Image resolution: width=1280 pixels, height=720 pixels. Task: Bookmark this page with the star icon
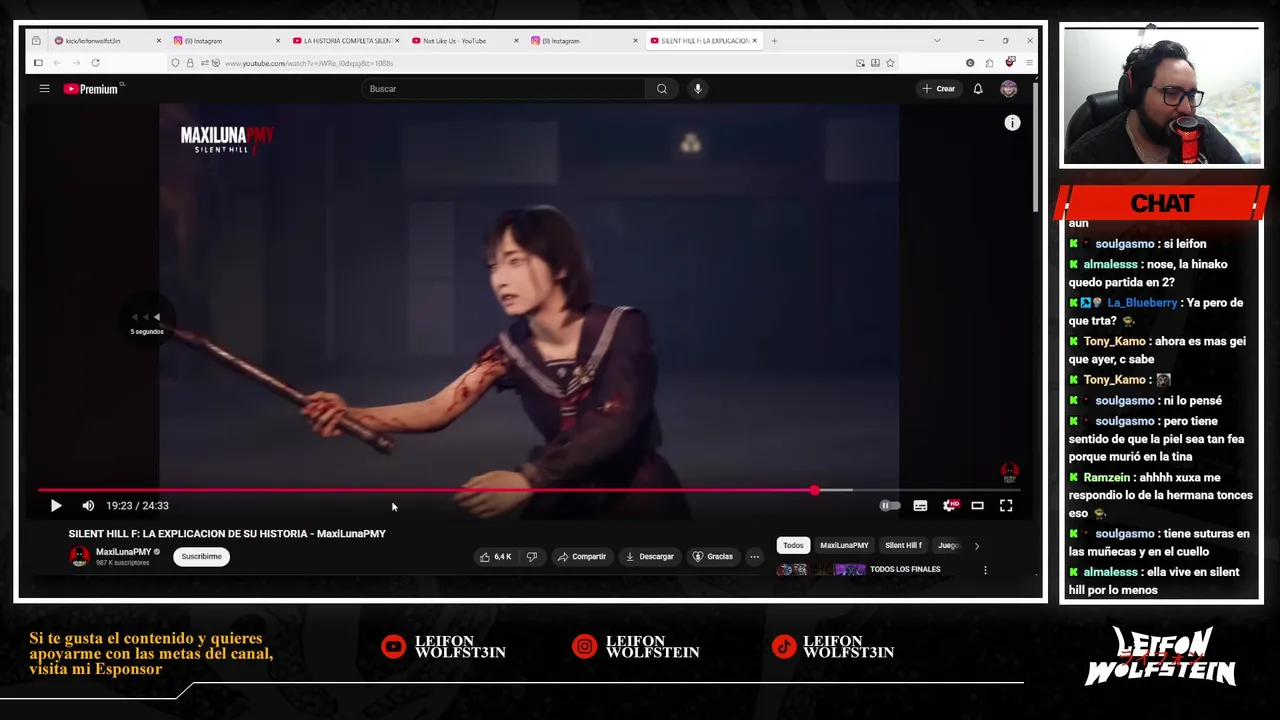click(x=890, y=63)
